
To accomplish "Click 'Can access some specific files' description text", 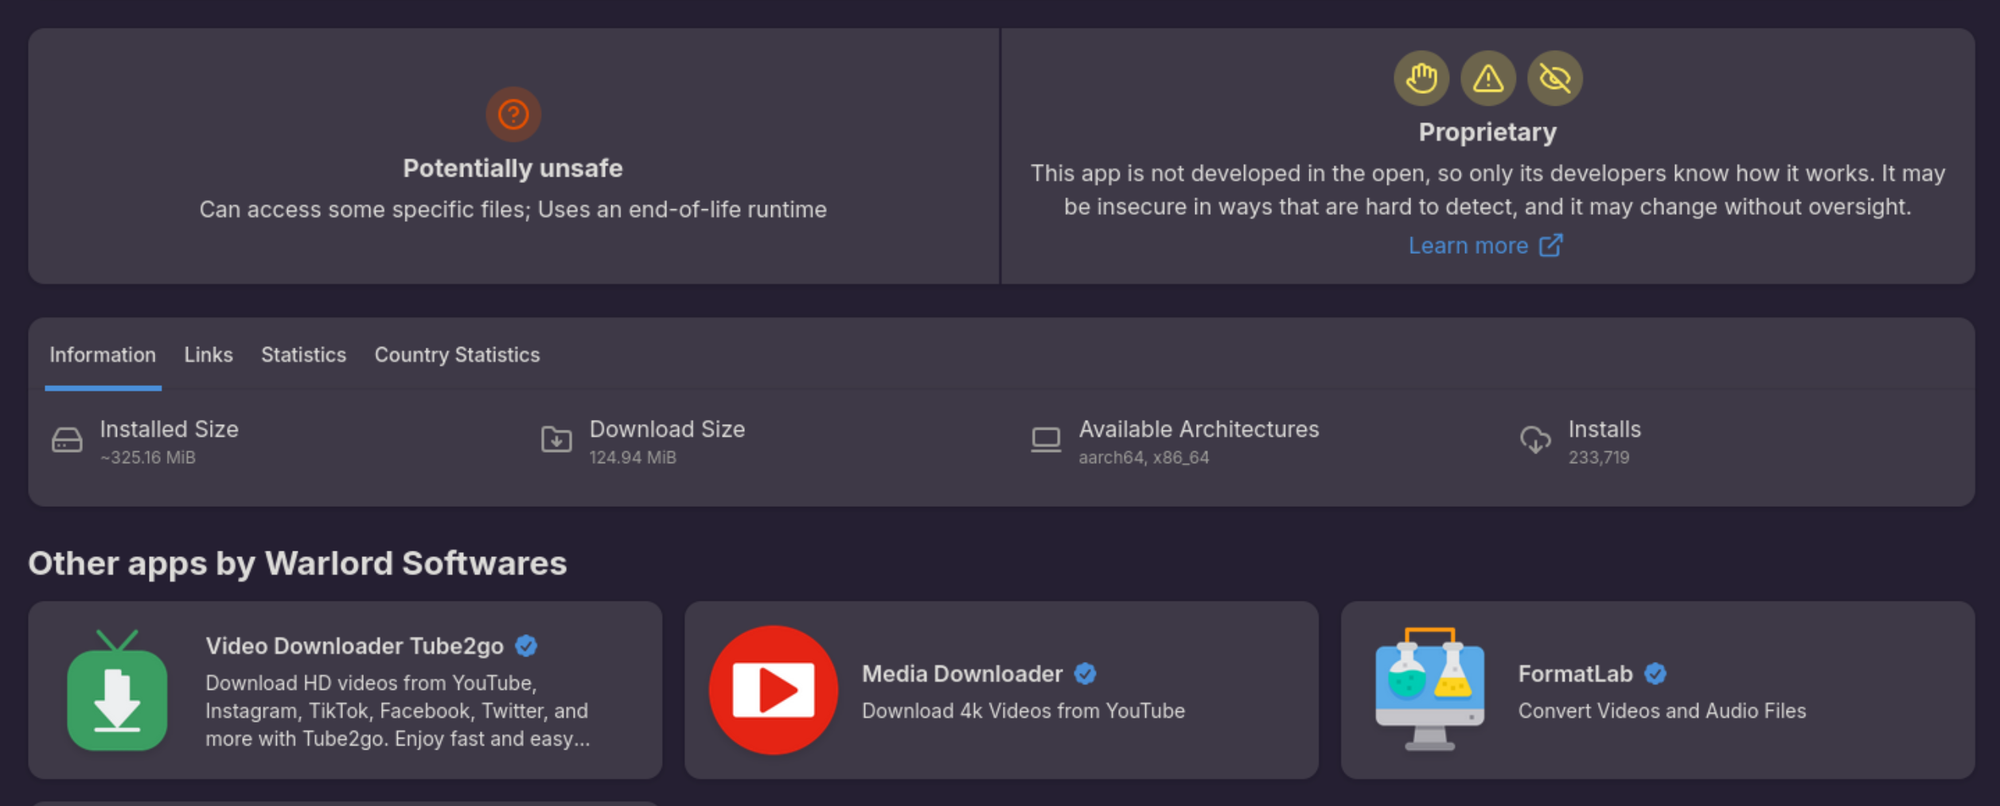I will (x=513, y=209).
